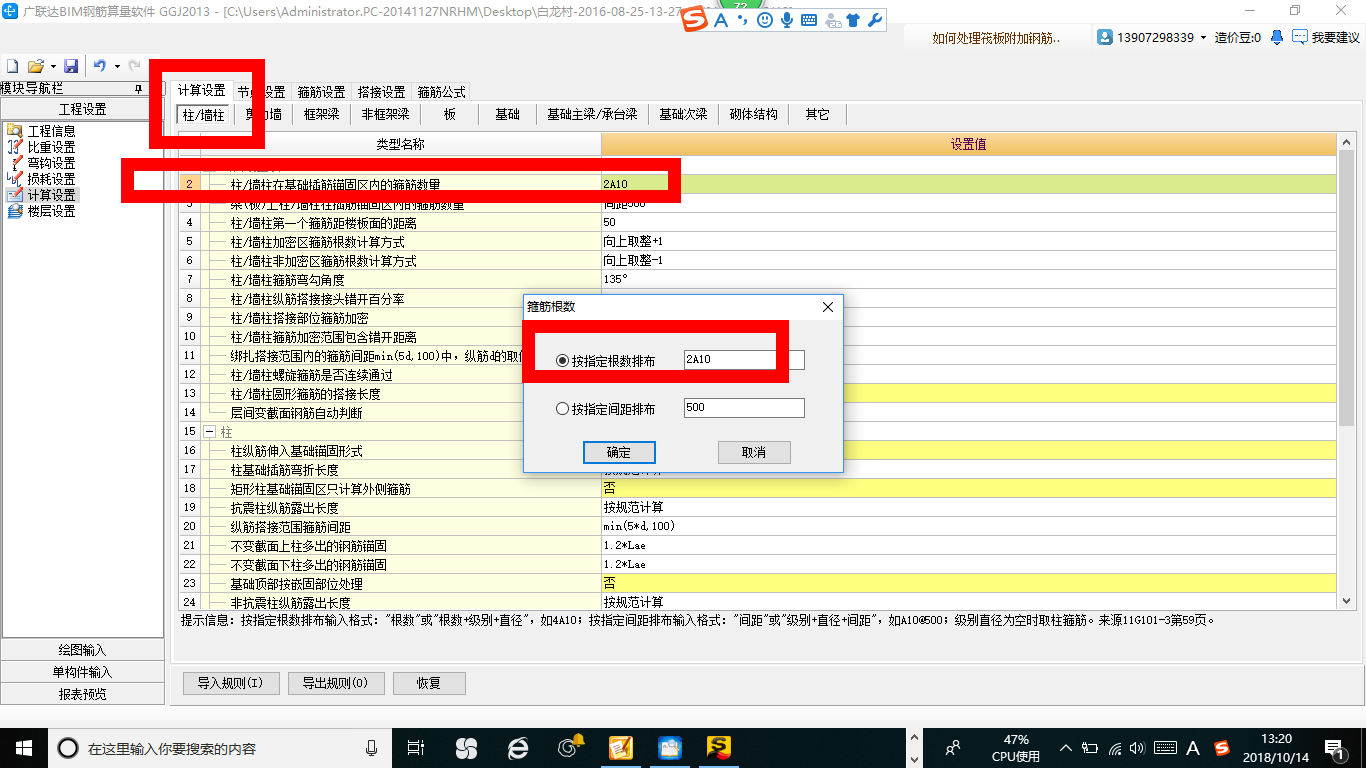Select 基础次梁 sub-tab
The image size is (1366, 768).
683,115
